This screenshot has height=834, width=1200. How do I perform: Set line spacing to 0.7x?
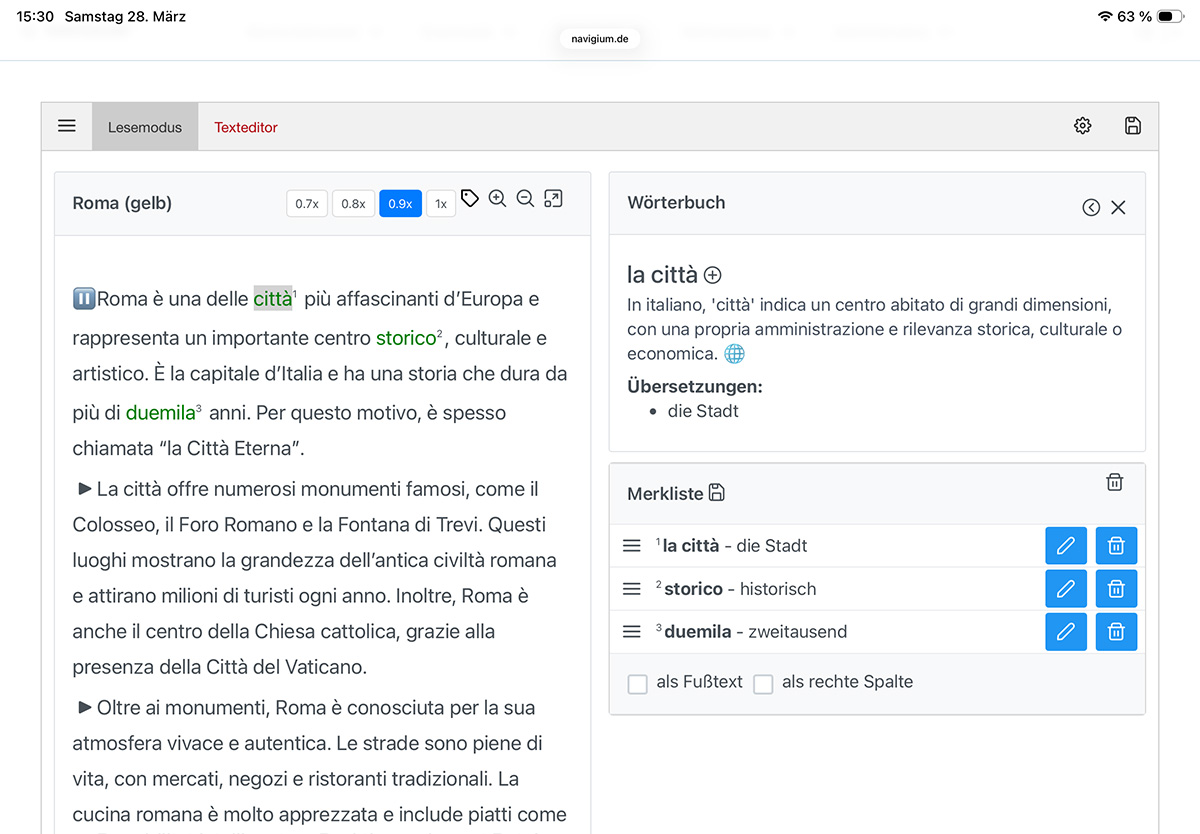click(307, 204)
